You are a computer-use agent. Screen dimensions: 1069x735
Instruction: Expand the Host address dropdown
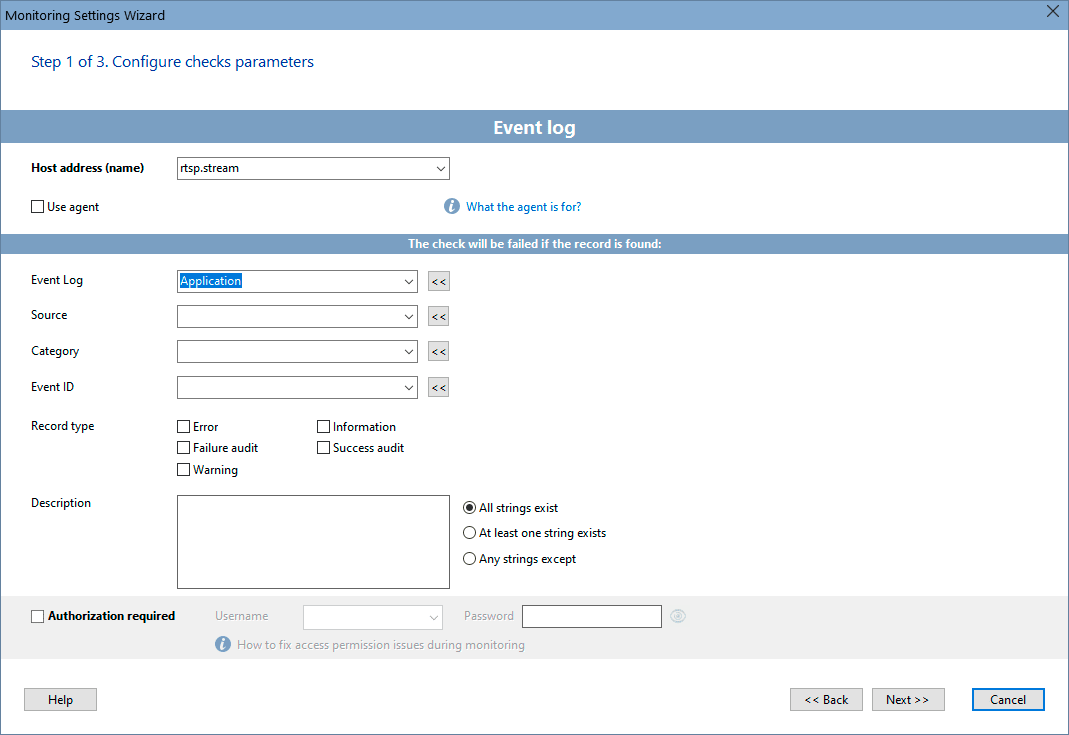[441, 169]
